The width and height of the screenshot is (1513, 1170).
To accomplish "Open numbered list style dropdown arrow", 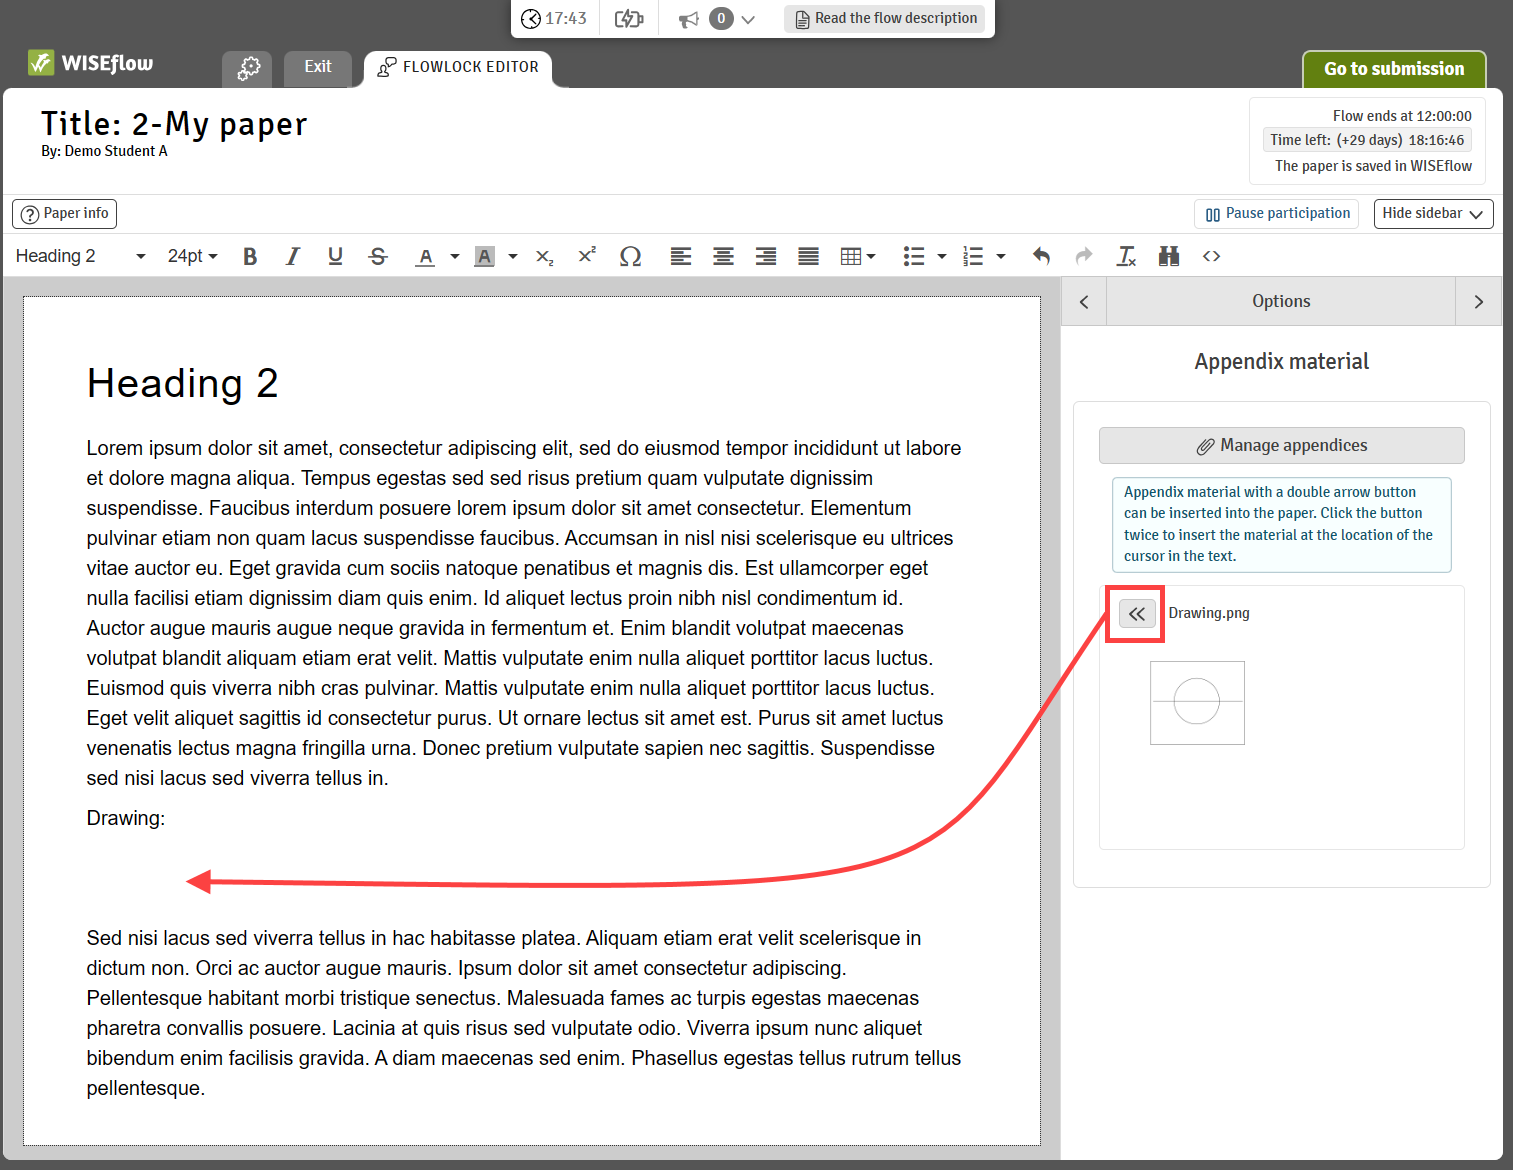I will click(1001, 256).
